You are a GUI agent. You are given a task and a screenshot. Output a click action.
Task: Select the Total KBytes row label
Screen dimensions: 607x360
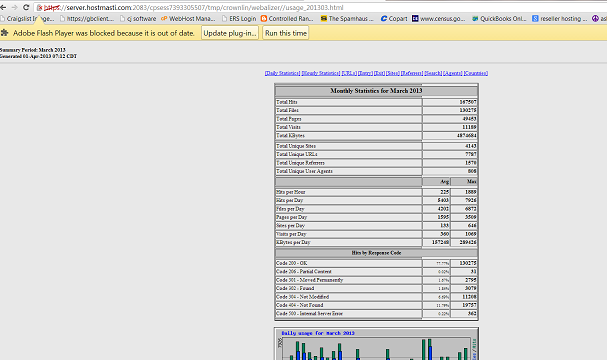point(290,136)
